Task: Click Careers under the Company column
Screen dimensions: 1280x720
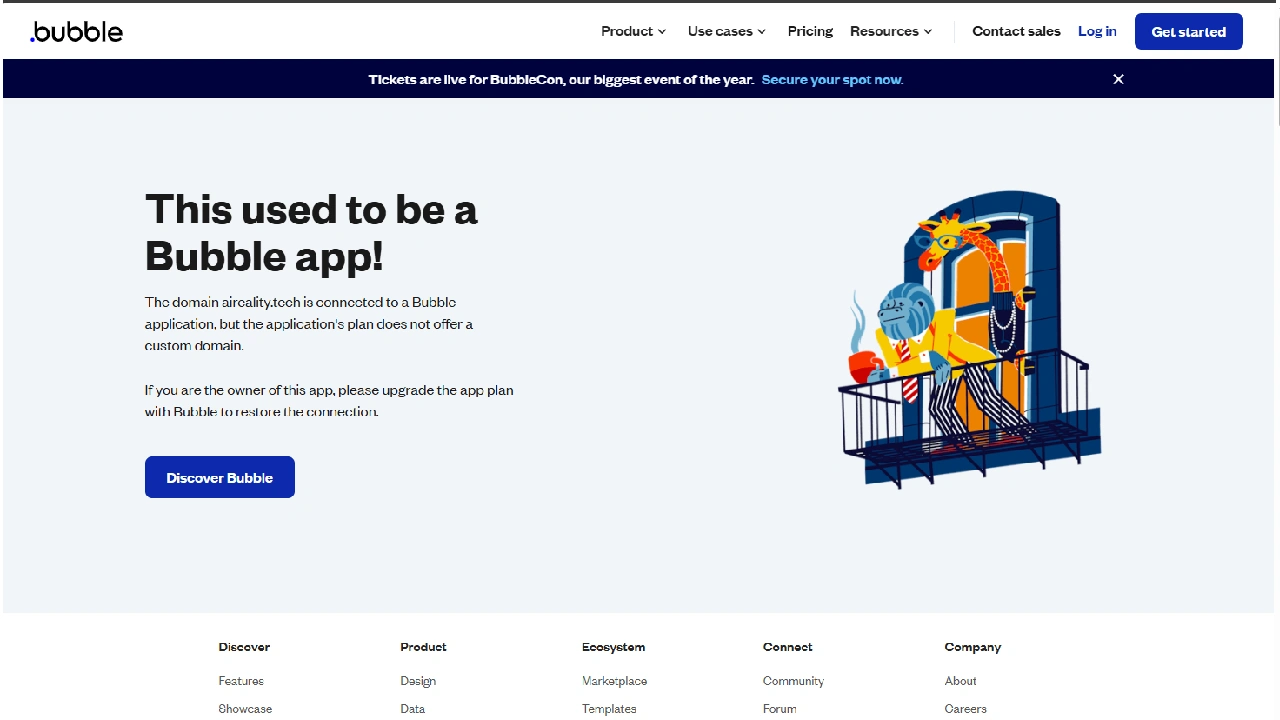Action: (x=965, y=708)
